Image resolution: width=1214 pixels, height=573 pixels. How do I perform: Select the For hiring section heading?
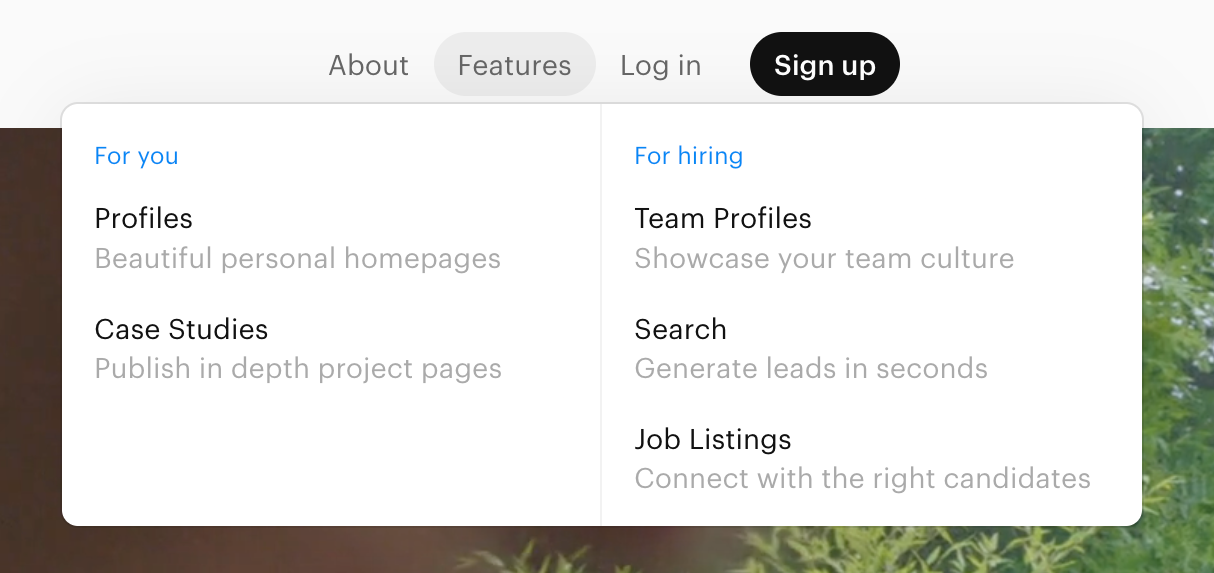click(688, 156)
